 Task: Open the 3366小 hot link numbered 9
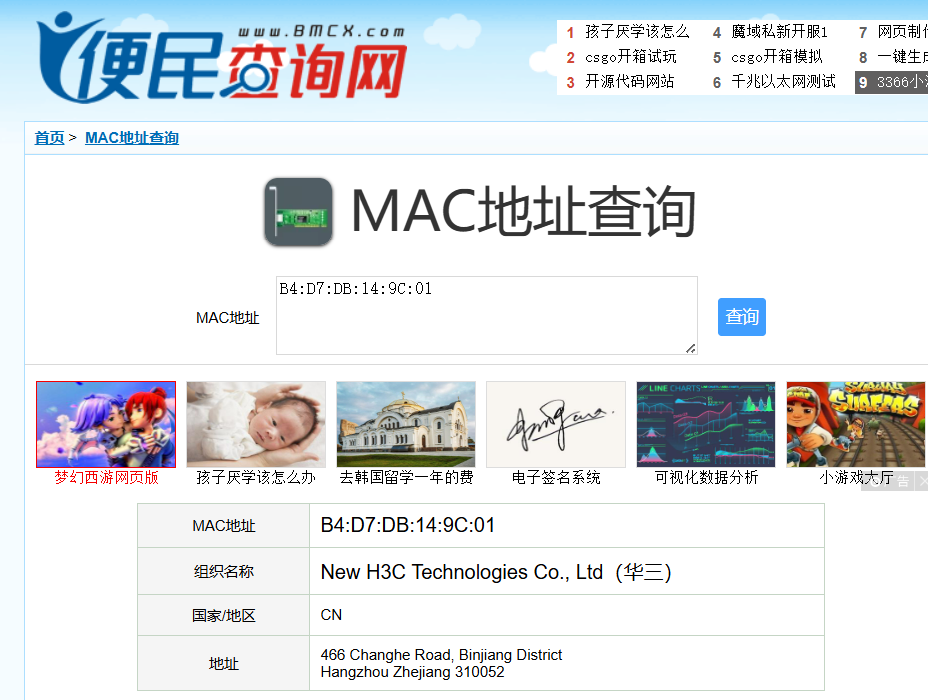coord(902,82)
